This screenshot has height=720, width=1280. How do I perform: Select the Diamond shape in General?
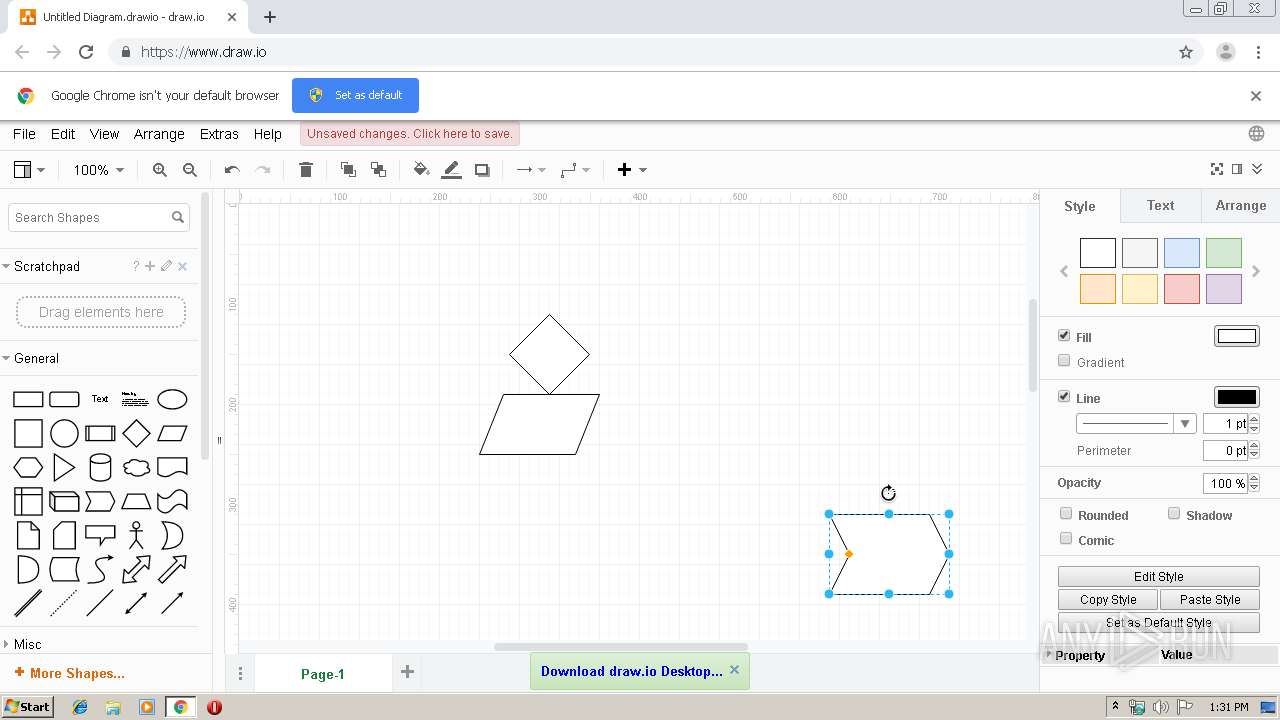click(136, 433)
